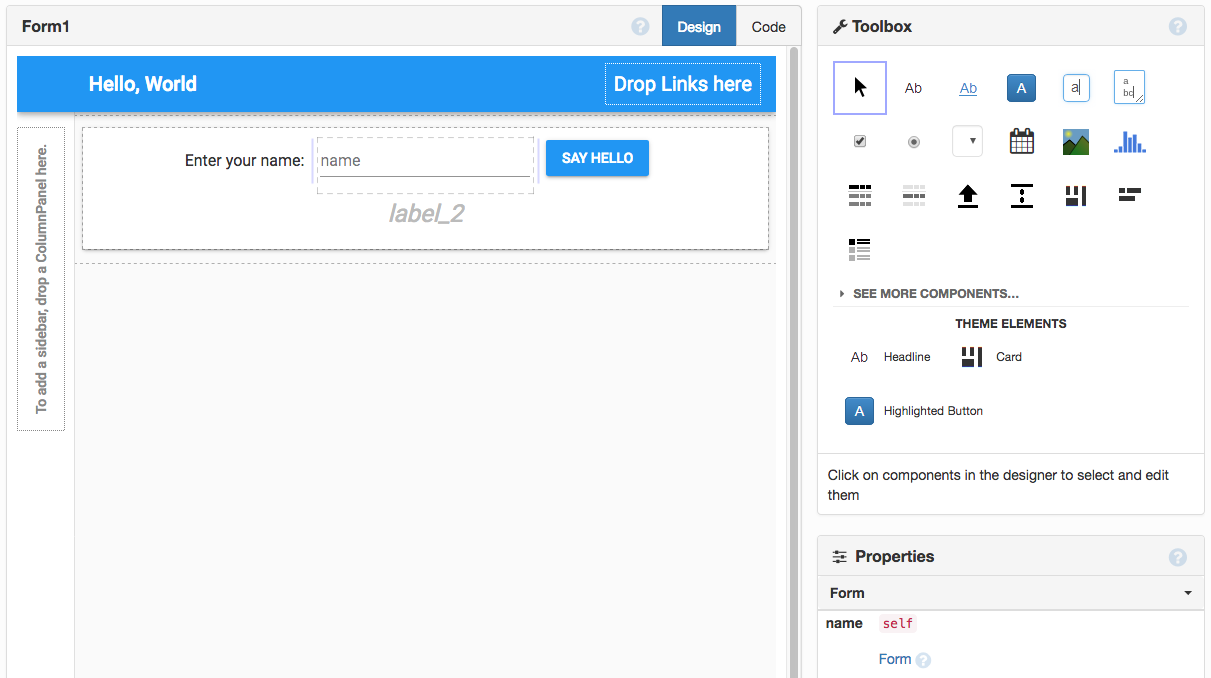Pick the Image component landscape icon
The width and height of the screenshot is (1211, 678).
coord(1075,142)
